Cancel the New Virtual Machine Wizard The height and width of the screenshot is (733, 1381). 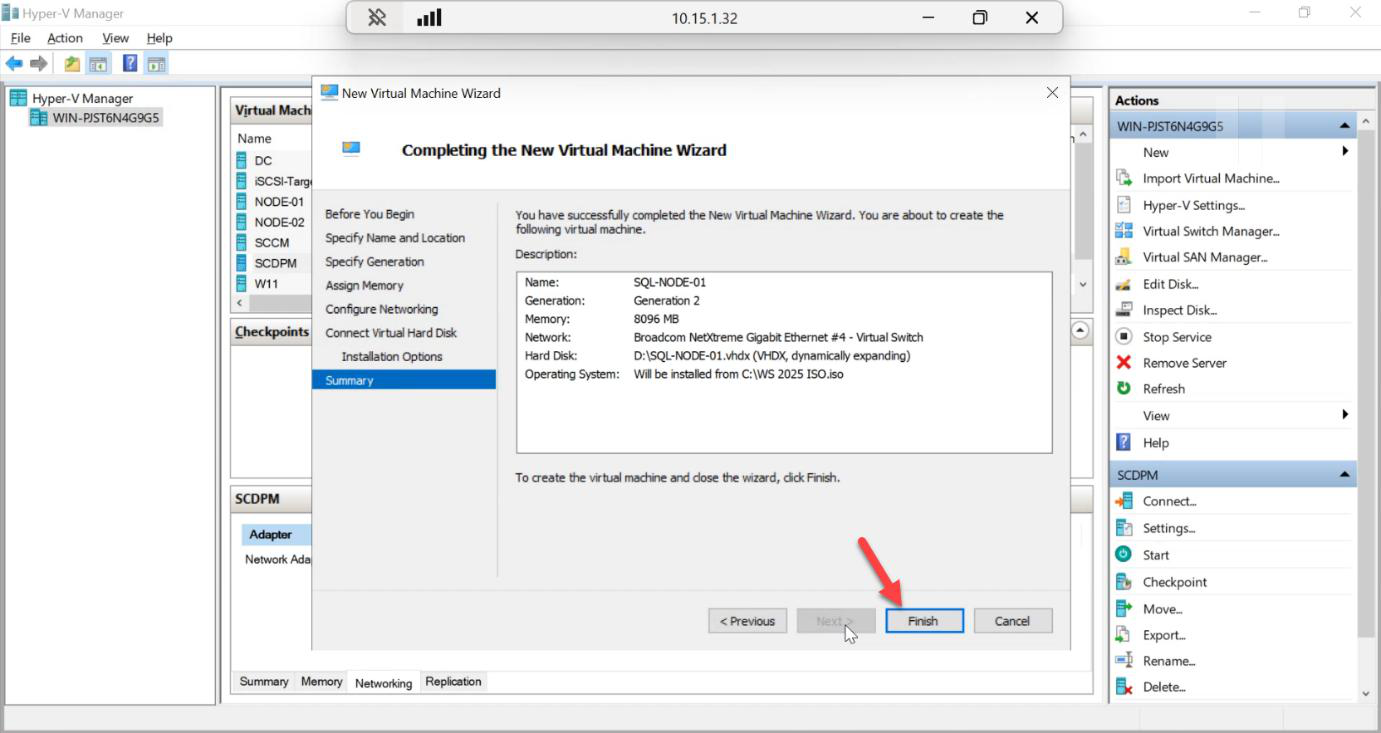coord(1012,621)
